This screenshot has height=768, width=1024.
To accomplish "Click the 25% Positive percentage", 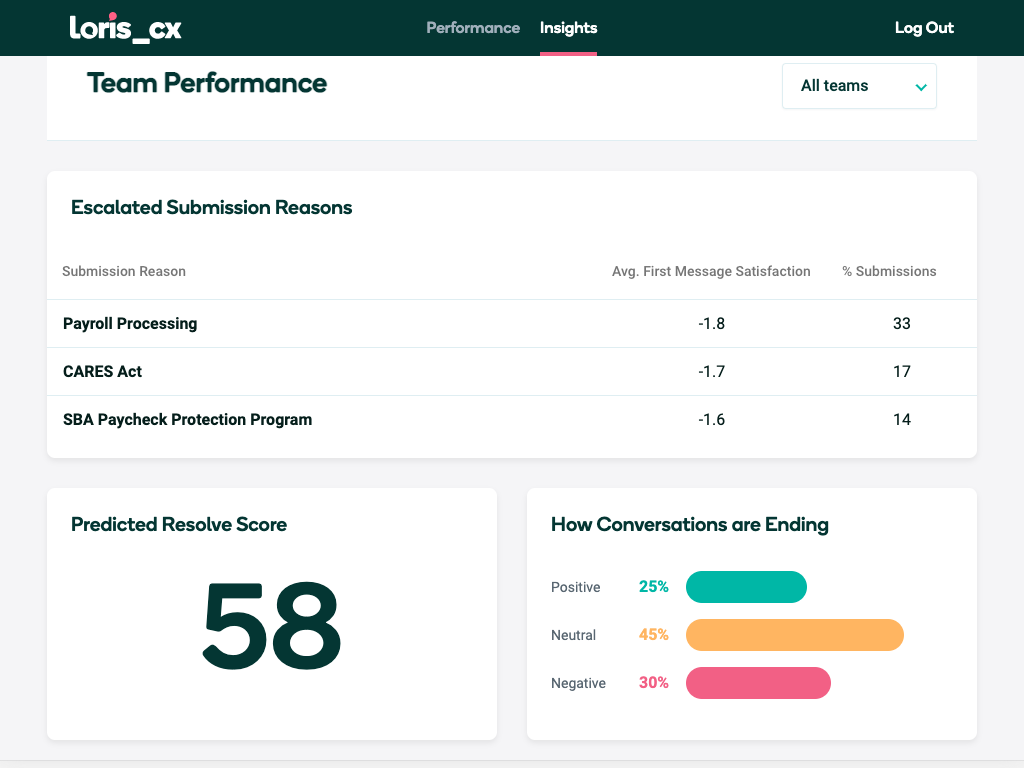I will tap(653, 587).
